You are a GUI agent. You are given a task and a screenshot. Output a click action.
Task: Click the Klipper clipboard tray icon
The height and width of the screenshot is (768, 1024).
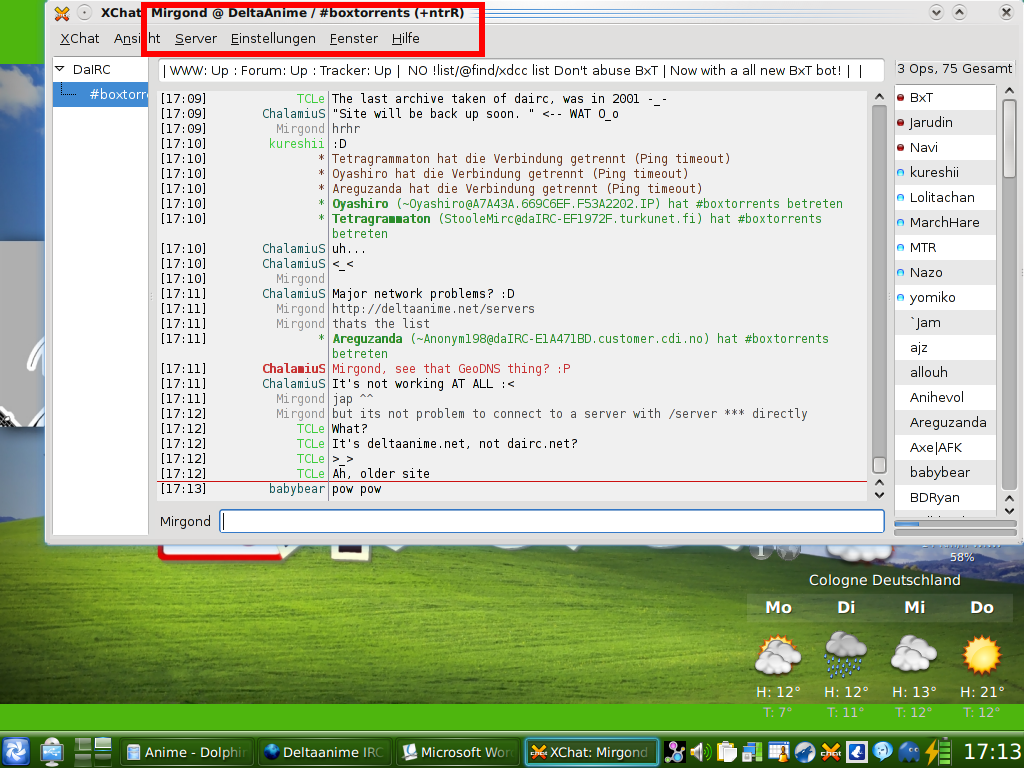pyautogui.click(x=726, y=752)
